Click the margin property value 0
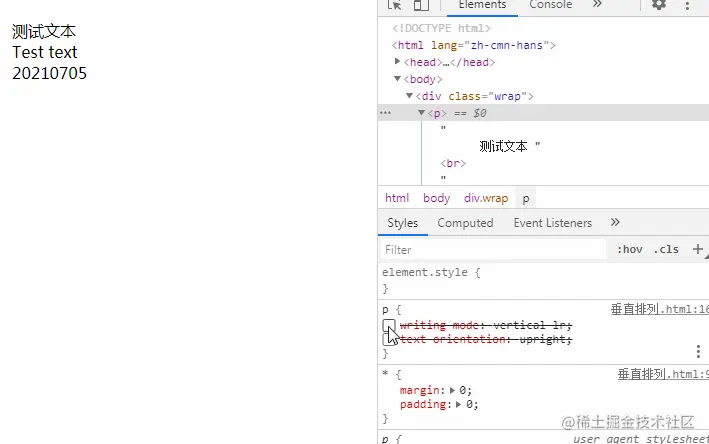Viewport: 709px width, 444px height. click(x=463, y=390)
